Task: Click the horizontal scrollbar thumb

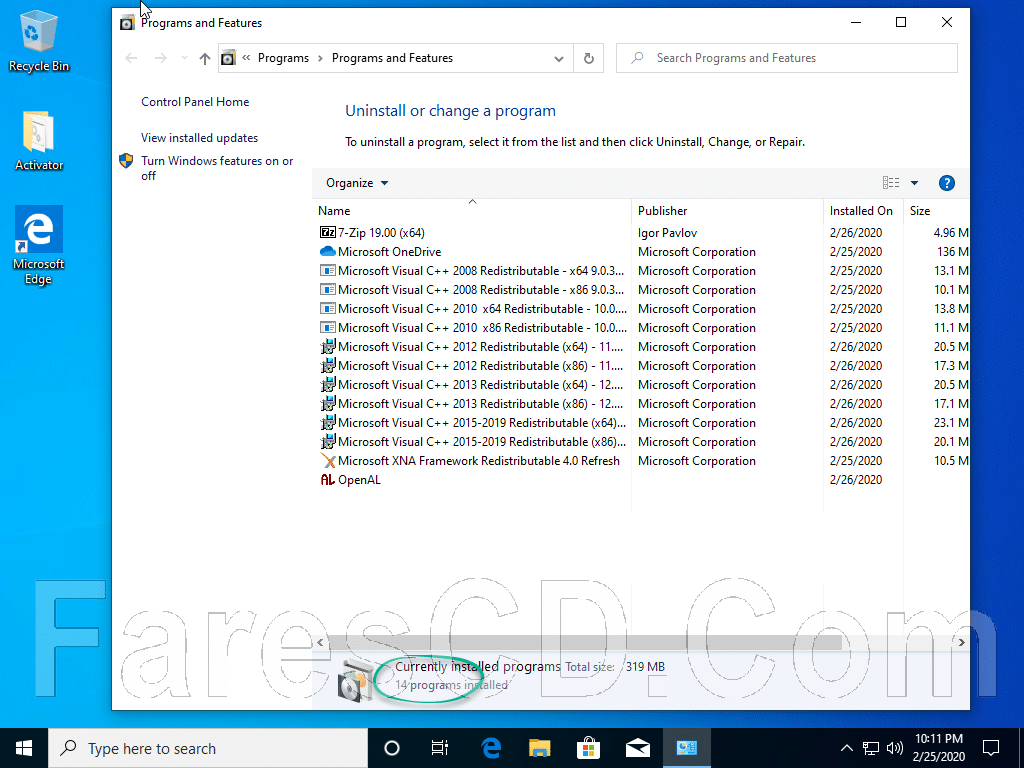Action: click(584, 643)
